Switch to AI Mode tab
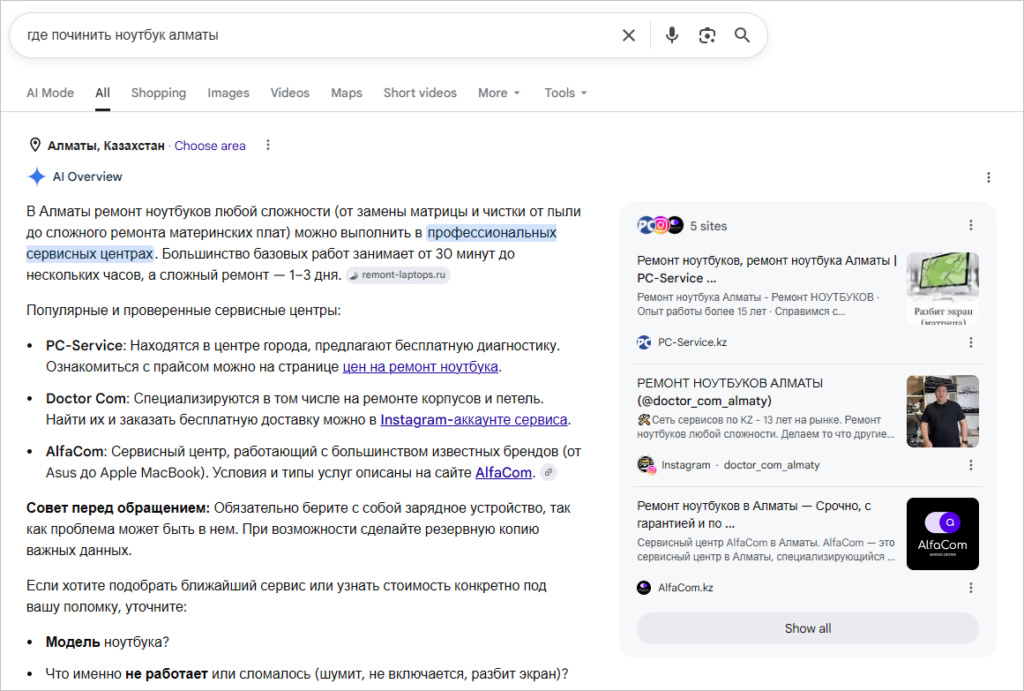The height and width of the screenshot is (691, 1024). pos(50,93)
